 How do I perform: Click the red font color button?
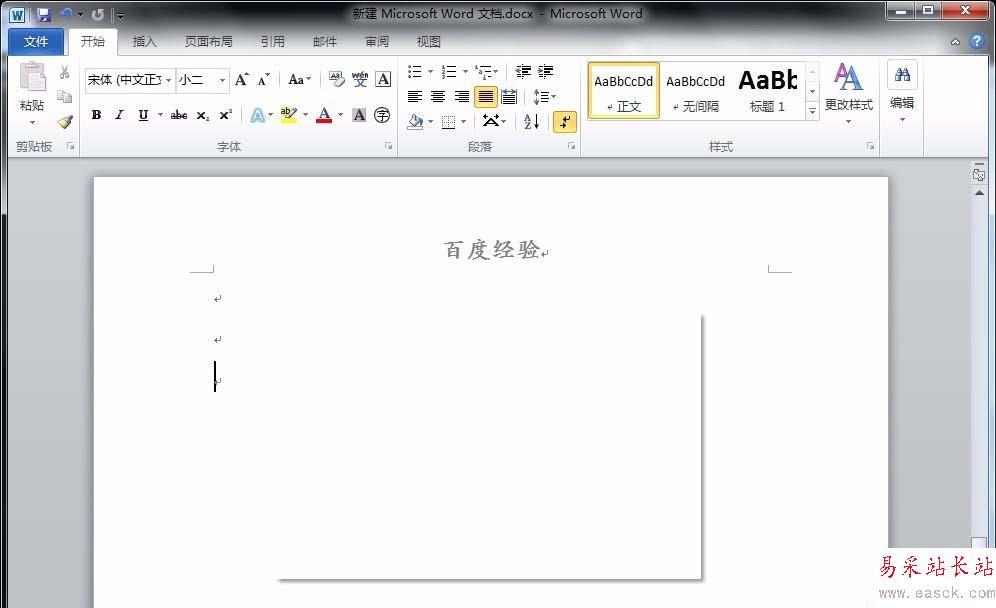pyautogui.click(x=324, y=115)
